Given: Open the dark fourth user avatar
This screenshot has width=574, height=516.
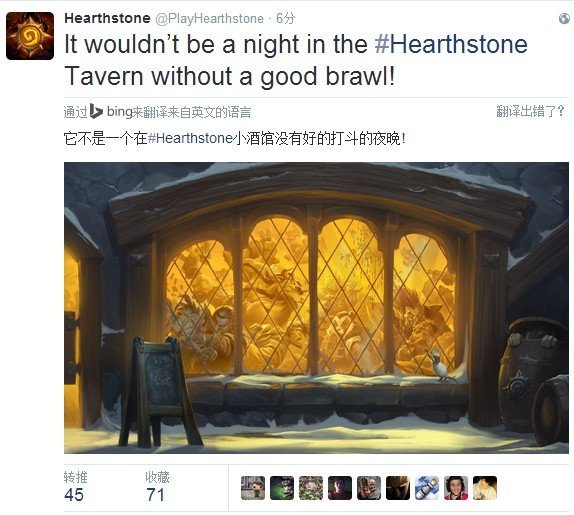Looking at the screenshot, I should tap(340, 488).
